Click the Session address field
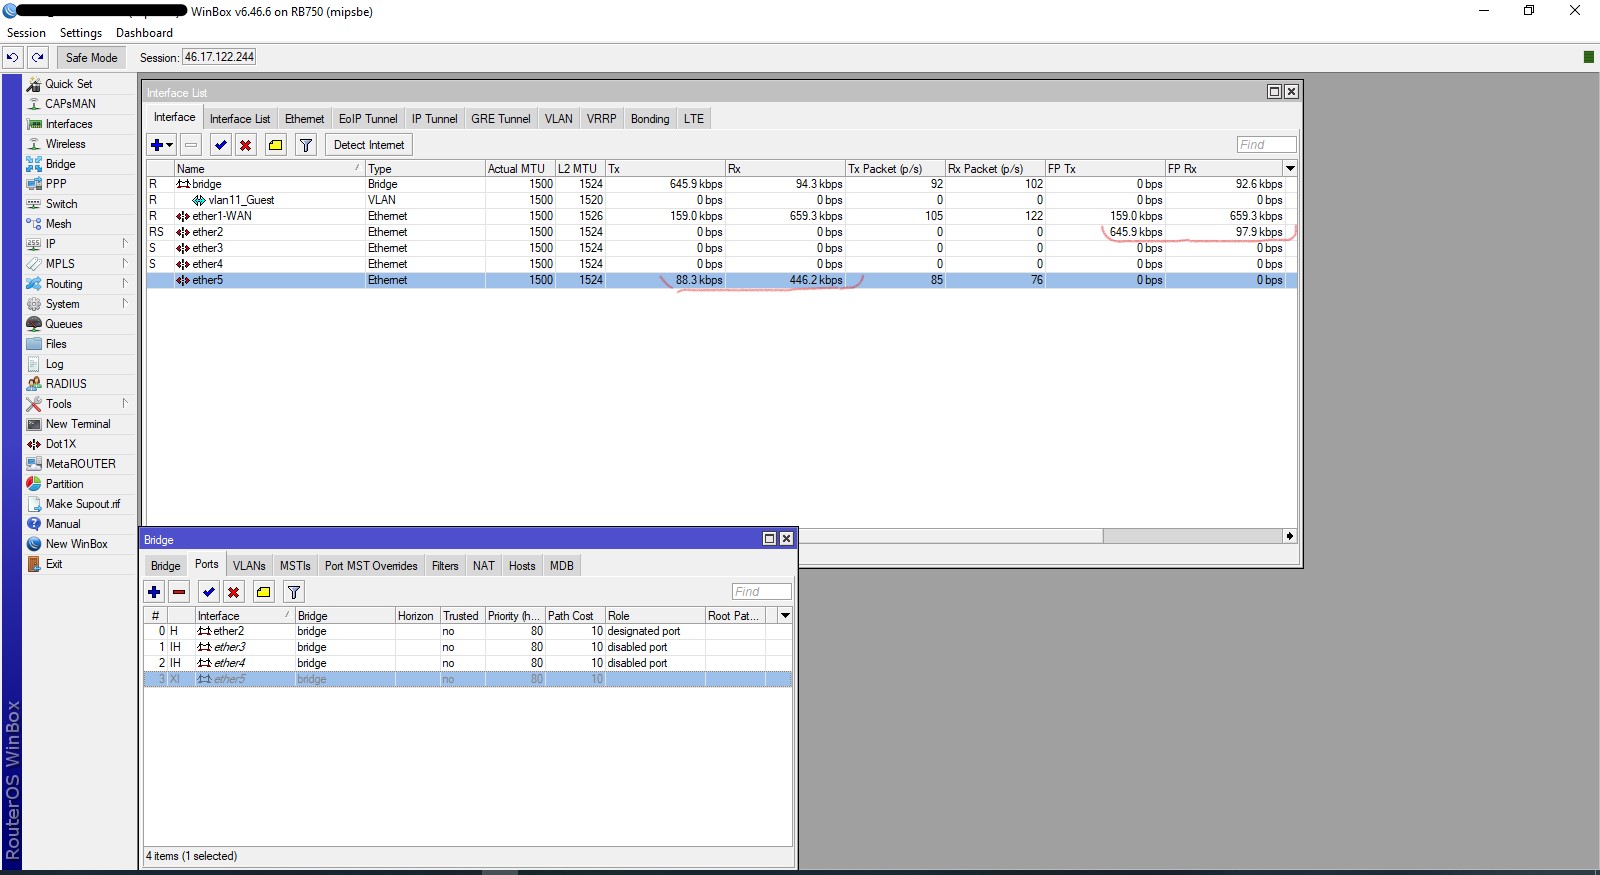 (x=219, y=57)
